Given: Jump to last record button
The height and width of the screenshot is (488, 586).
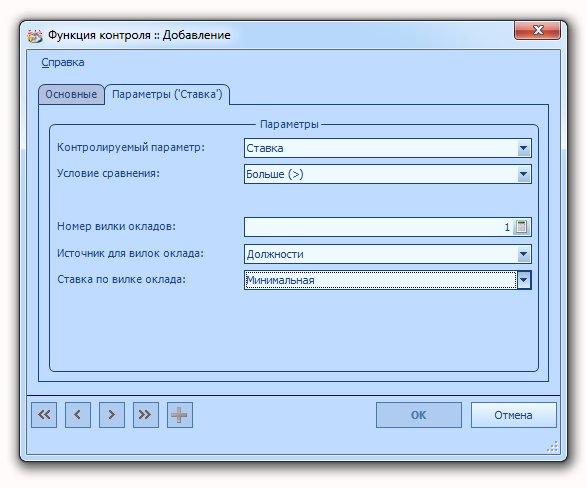Looking at the screenshot, I should click(x=146, y=415).
